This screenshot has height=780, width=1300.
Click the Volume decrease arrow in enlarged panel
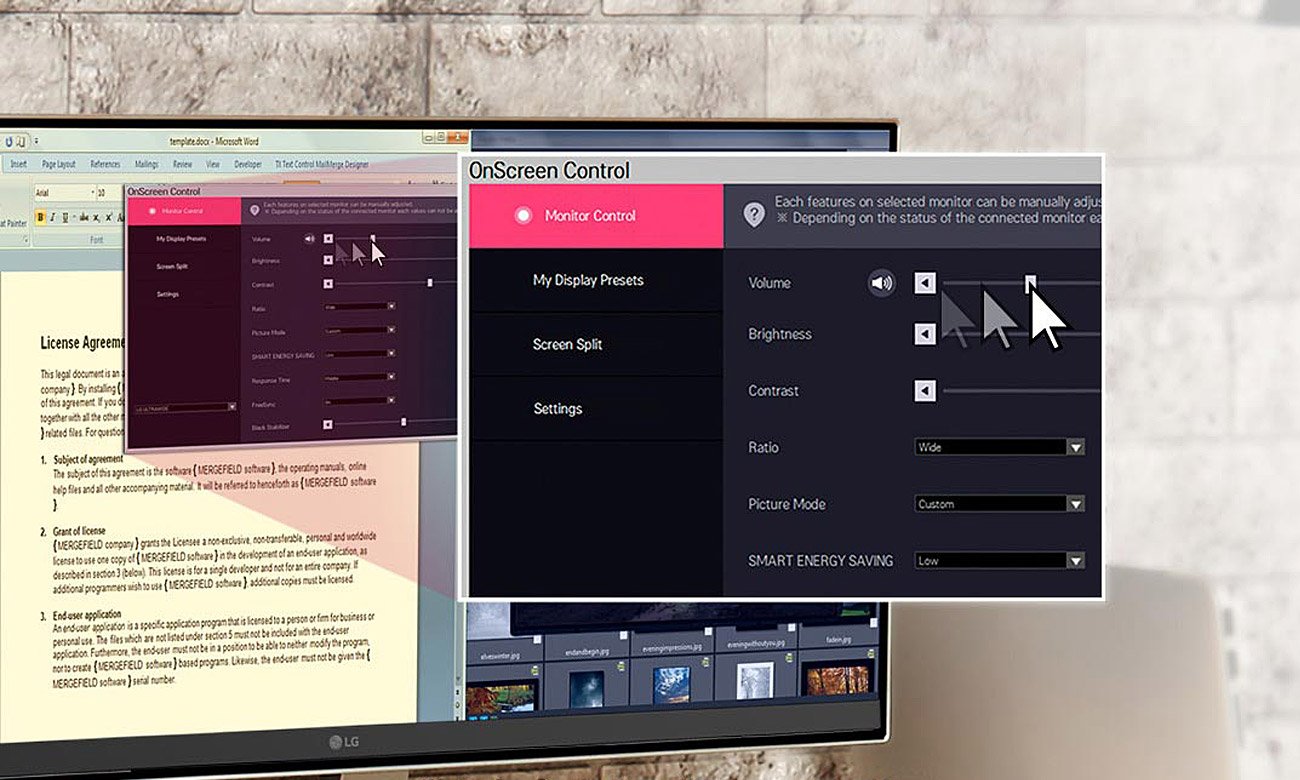925,284
